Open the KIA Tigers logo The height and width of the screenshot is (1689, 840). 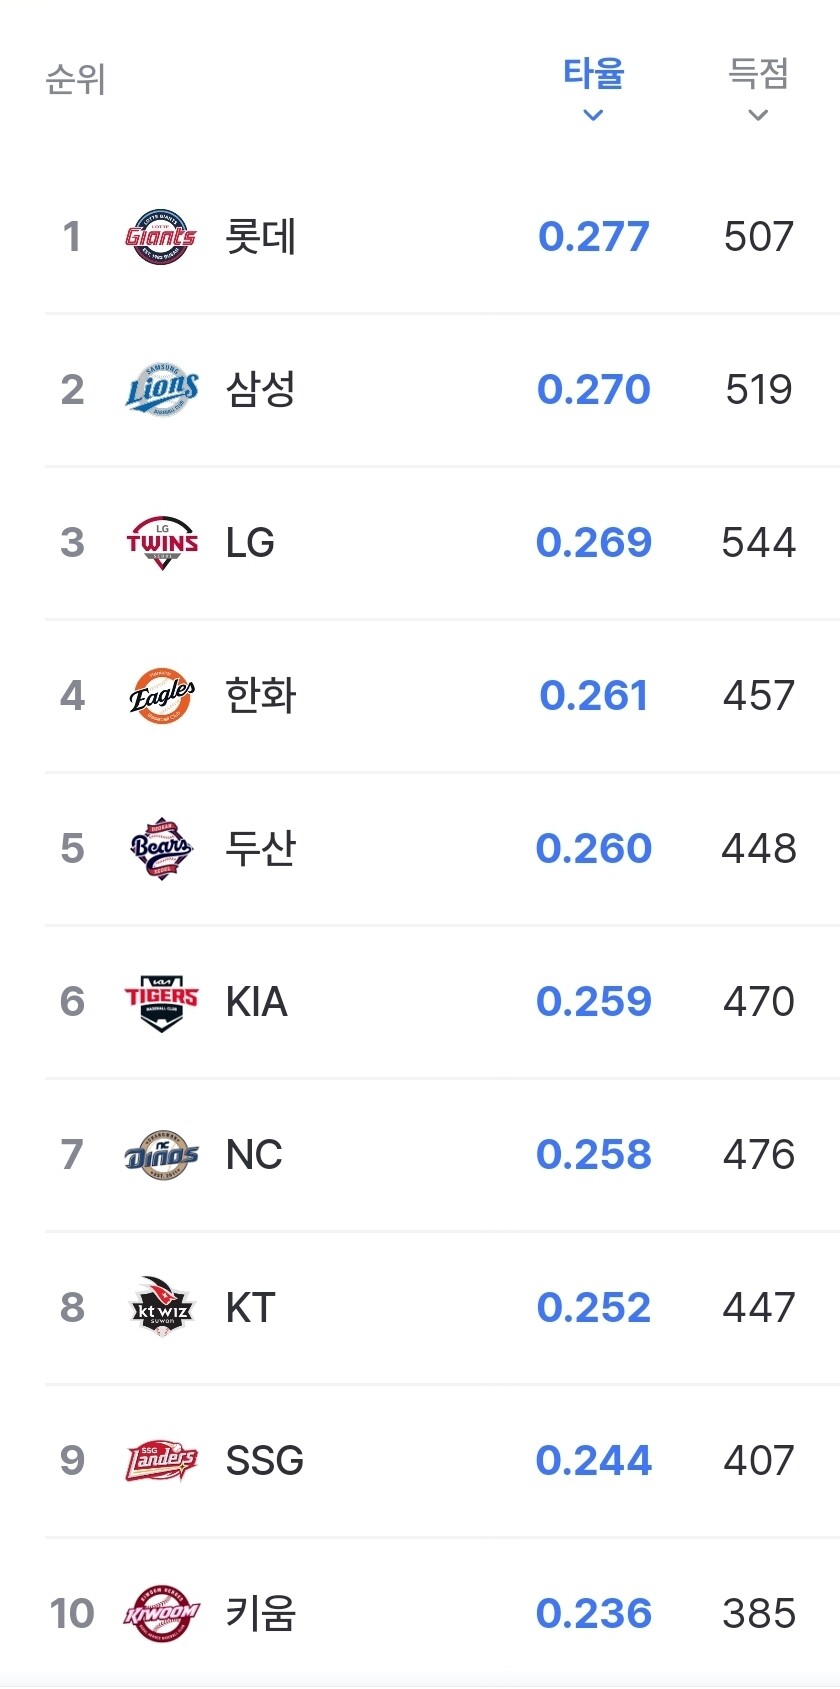161,1002
